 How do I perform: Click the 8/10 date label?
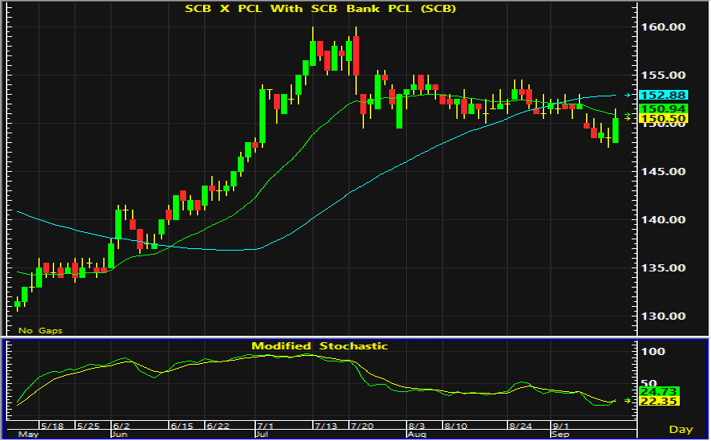pos(456,426)
